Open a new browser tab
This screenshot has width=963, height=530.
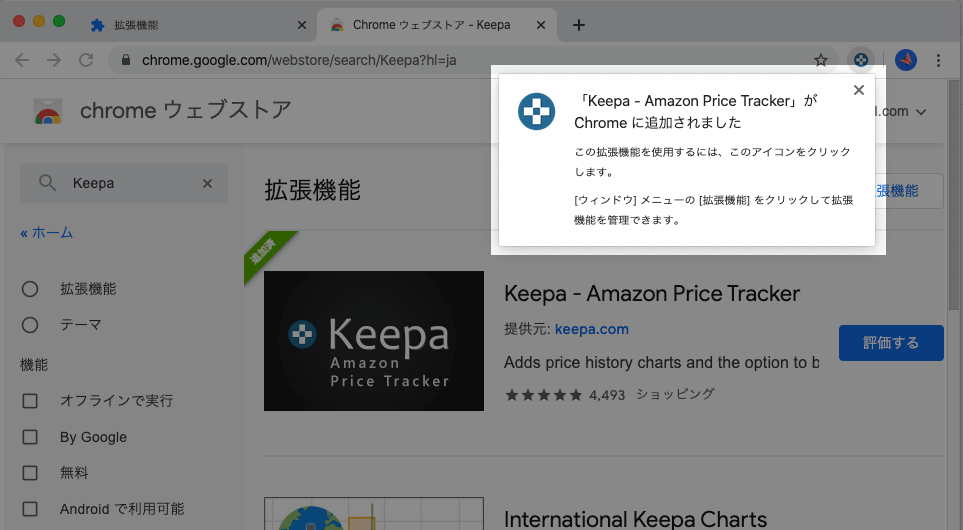(578, 25)
